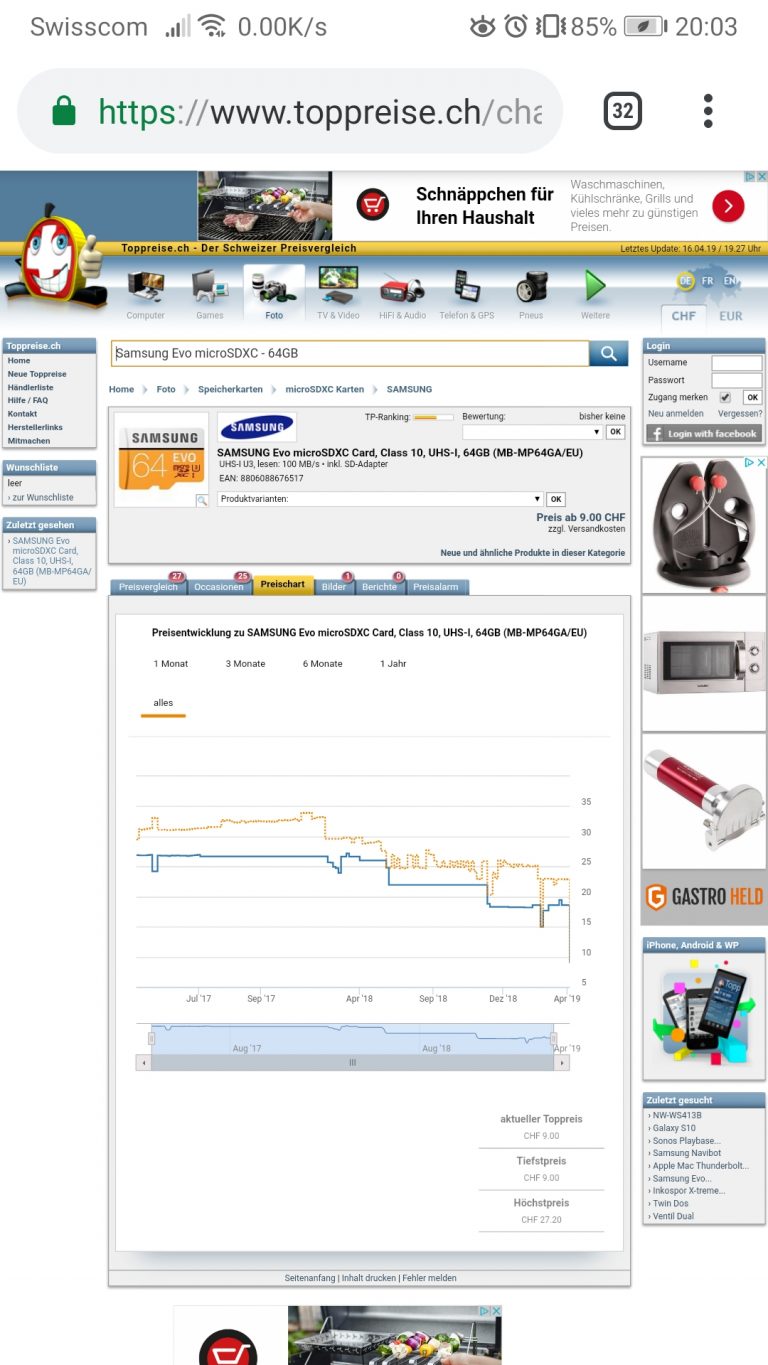Switch to Berichte tab

tap(379, 587)
